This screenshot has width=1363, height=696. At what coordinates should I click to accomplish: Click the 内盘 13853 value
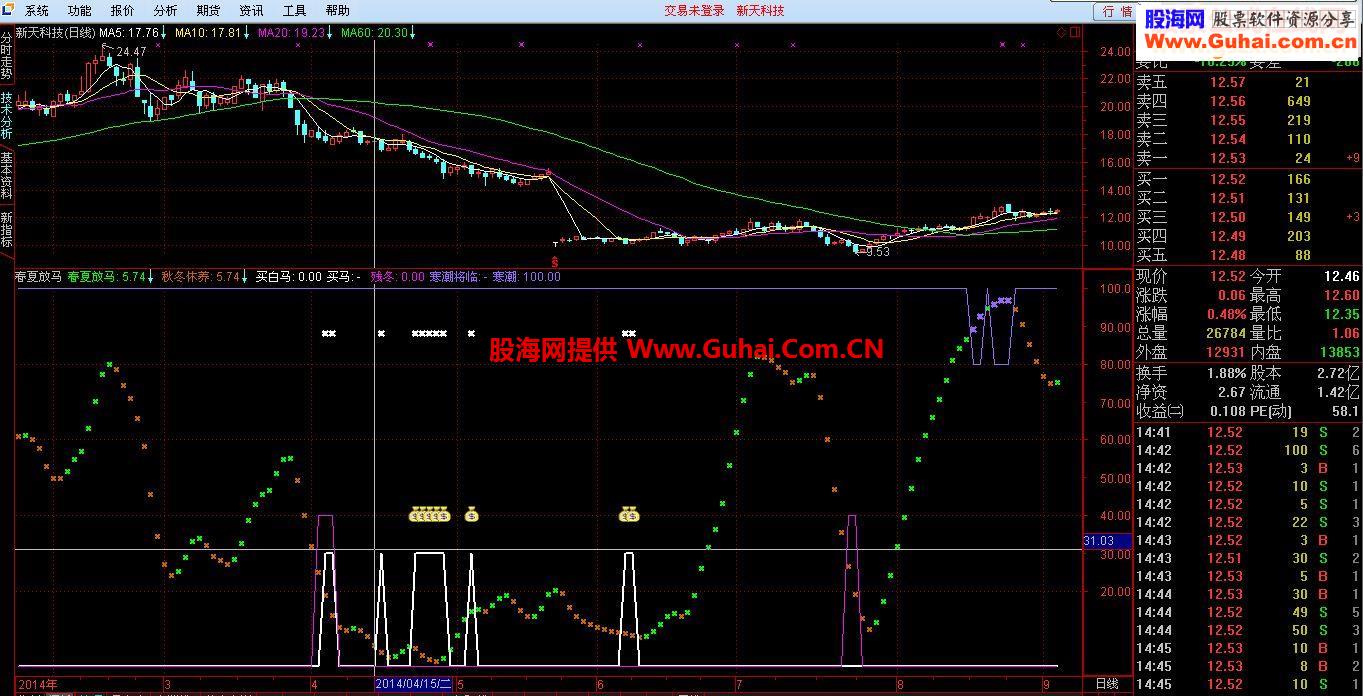pos(1338,352)
